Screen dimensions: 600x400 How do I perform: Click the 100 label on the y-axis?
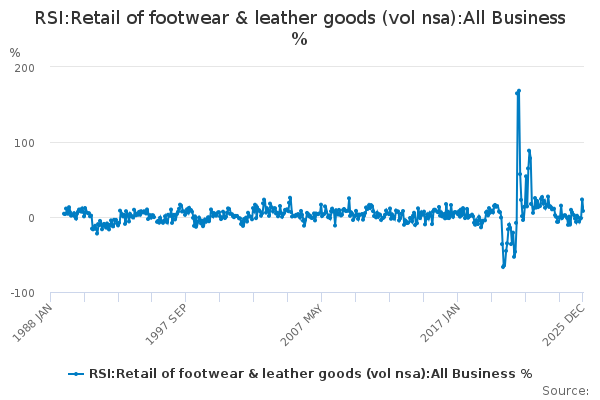25,142
